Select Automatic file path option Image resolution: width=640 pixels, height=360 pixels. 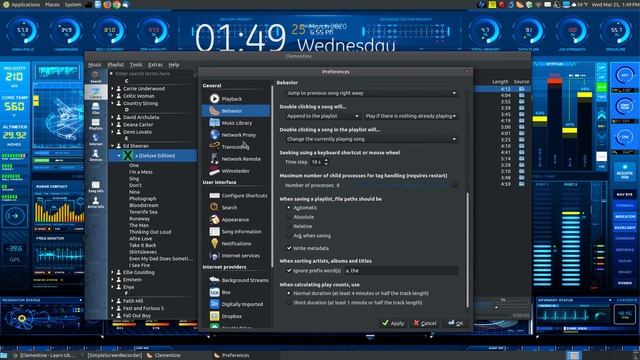click(302, 208)
